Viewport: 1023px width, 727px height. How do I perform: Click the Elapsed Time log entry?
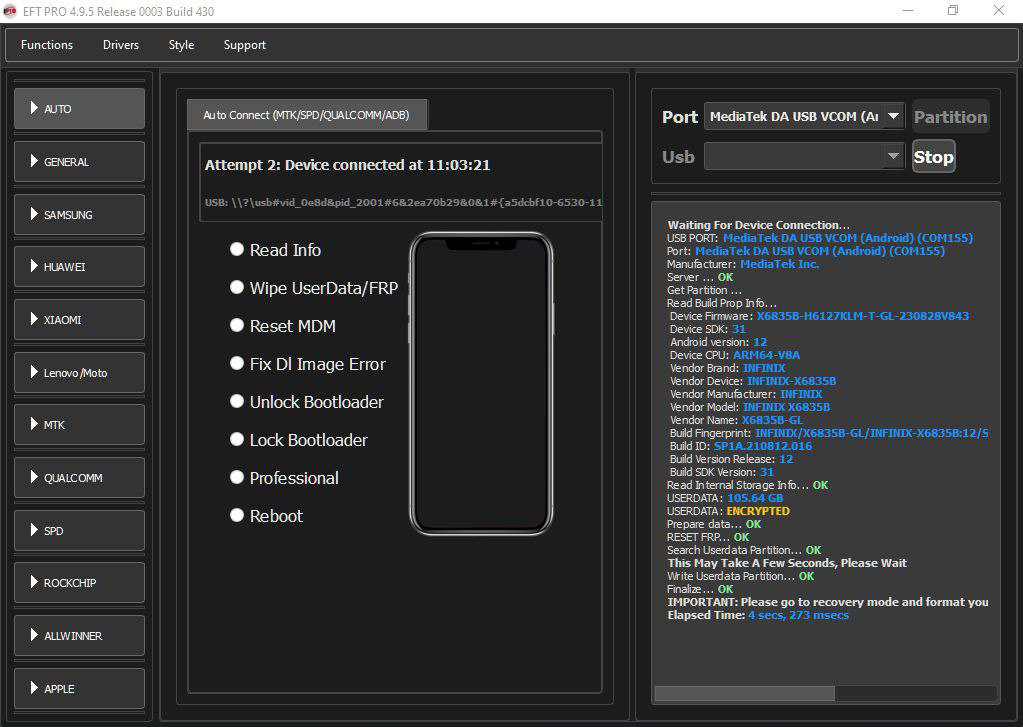(x=758, y=615)
